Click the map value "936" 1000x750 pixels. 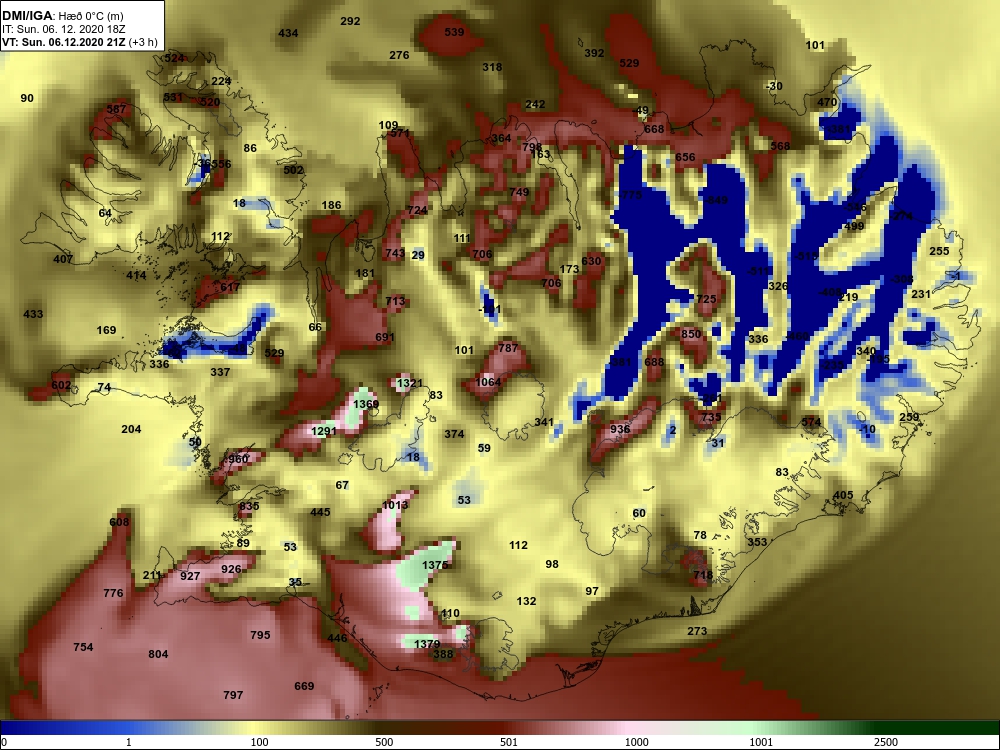click(x=620, y=429)
